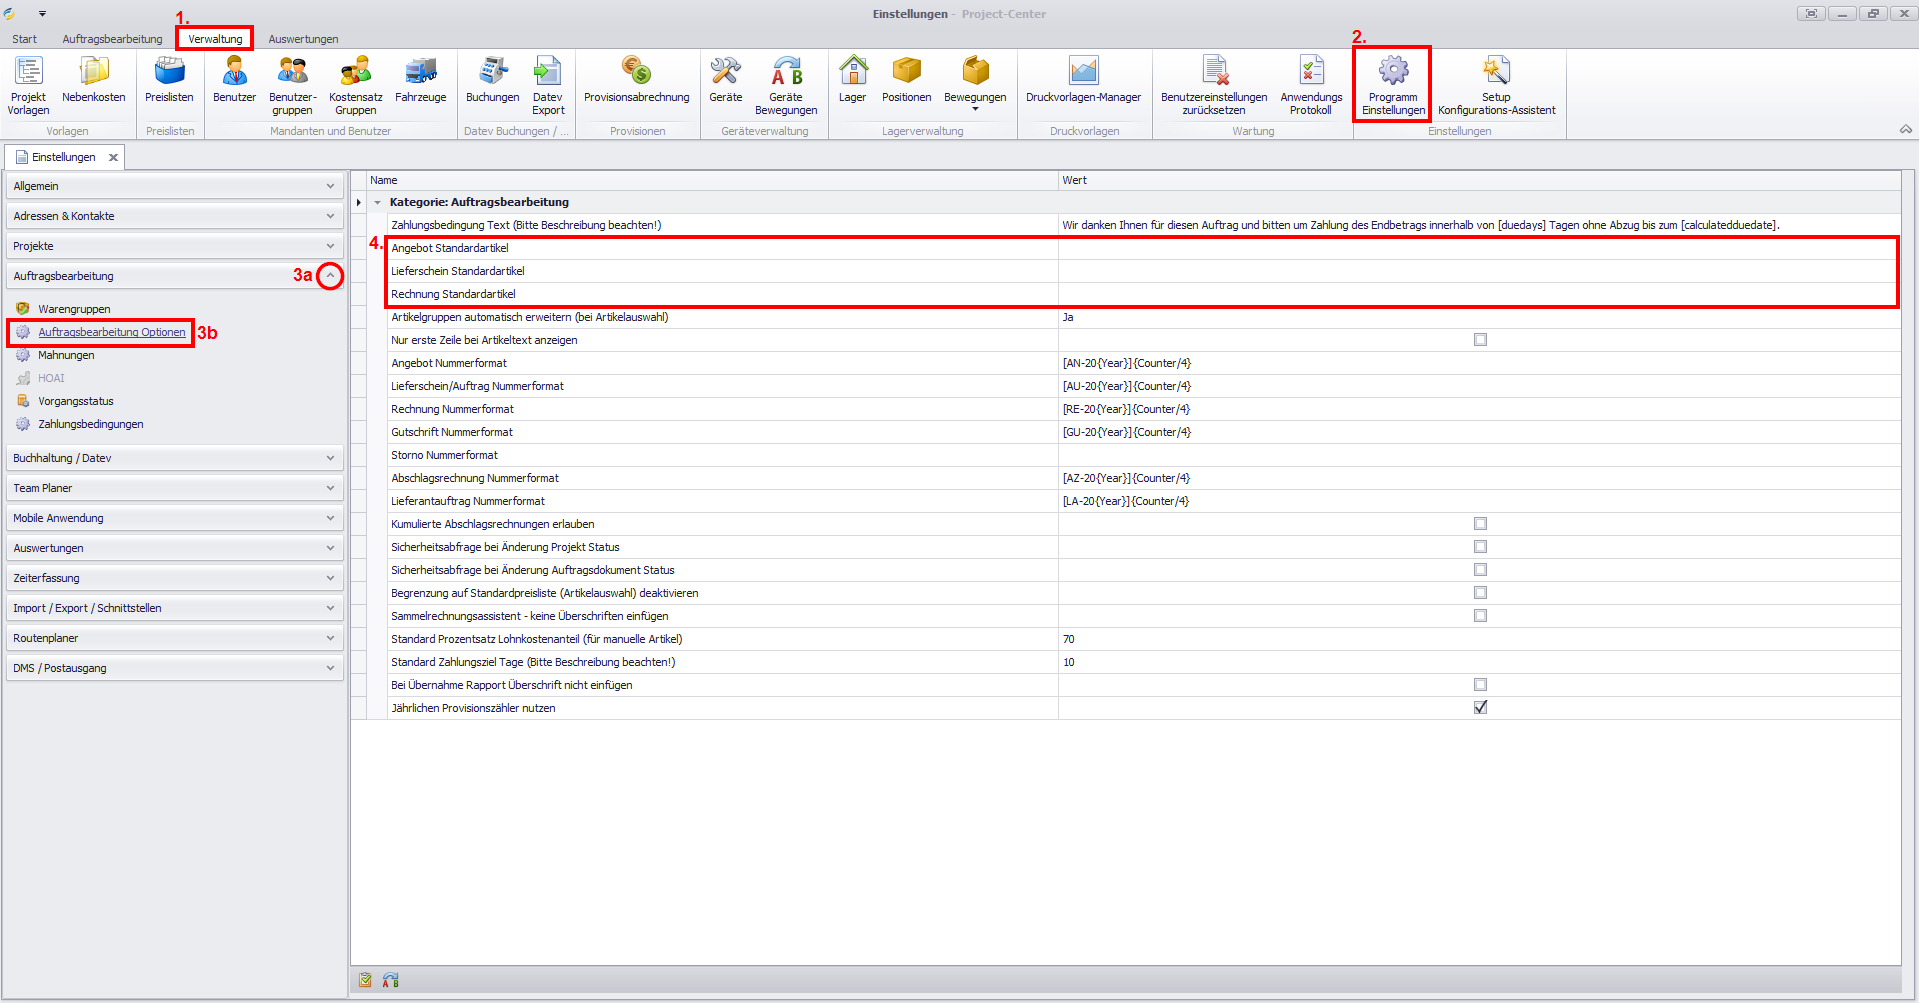Open the Preislisten icon
1919x1003 pixels.
(x=169, y=72)
